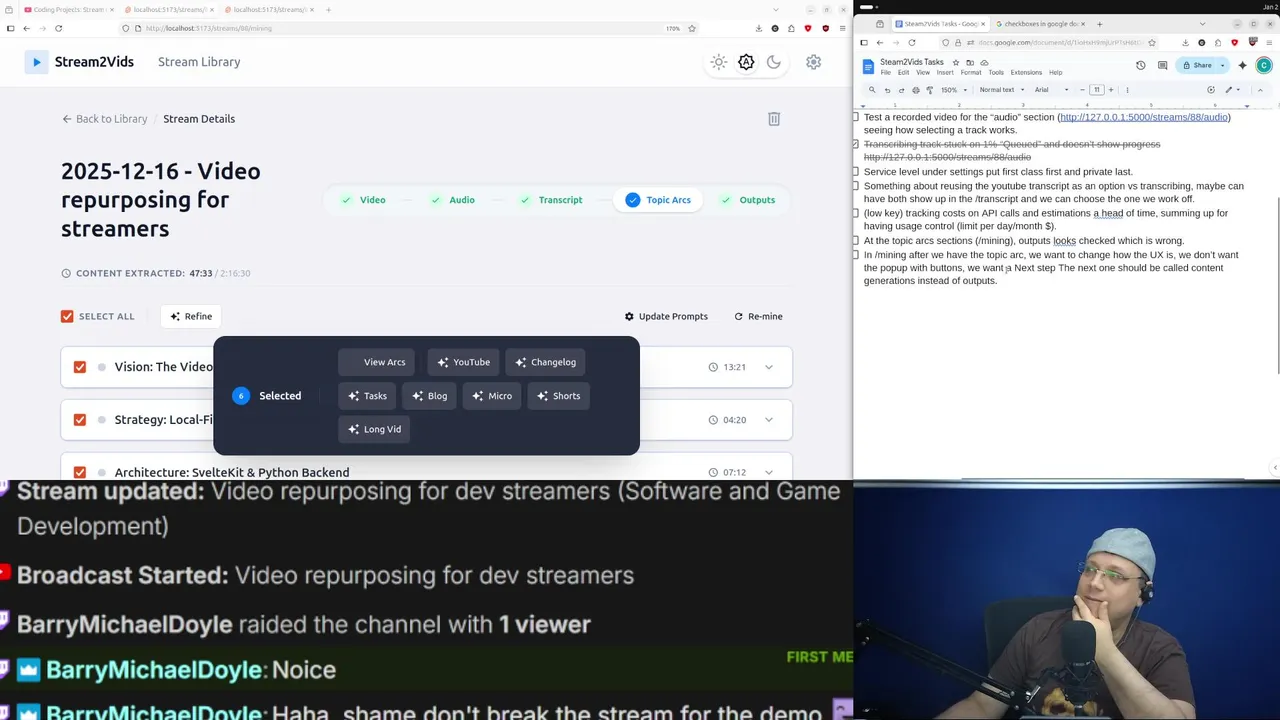Select checkboxes in google docs browser tab
Screen dimensions: 1280x720
[x=1040, y=24]
